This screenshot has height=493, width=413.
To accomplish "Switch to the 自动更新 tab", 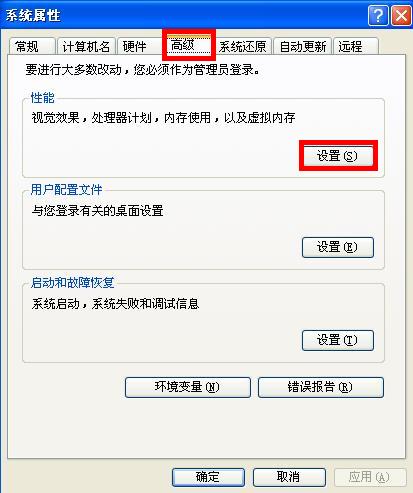I will click(302, 46).
